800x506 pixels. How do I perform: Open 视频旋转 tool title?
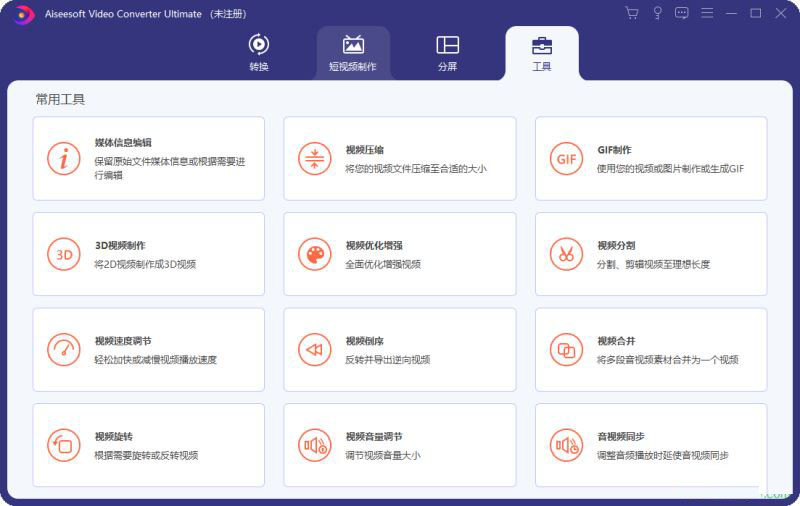click(113, 436)
